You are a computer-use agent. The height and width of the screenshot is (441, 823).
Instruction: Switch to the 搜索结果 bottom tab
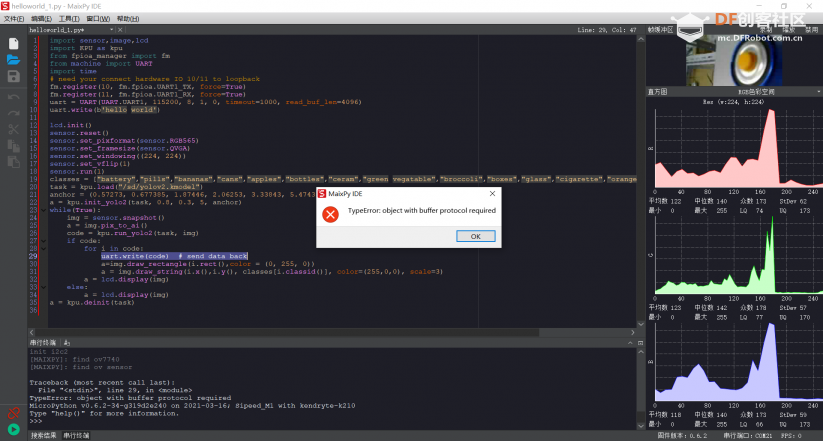[44, 435]
